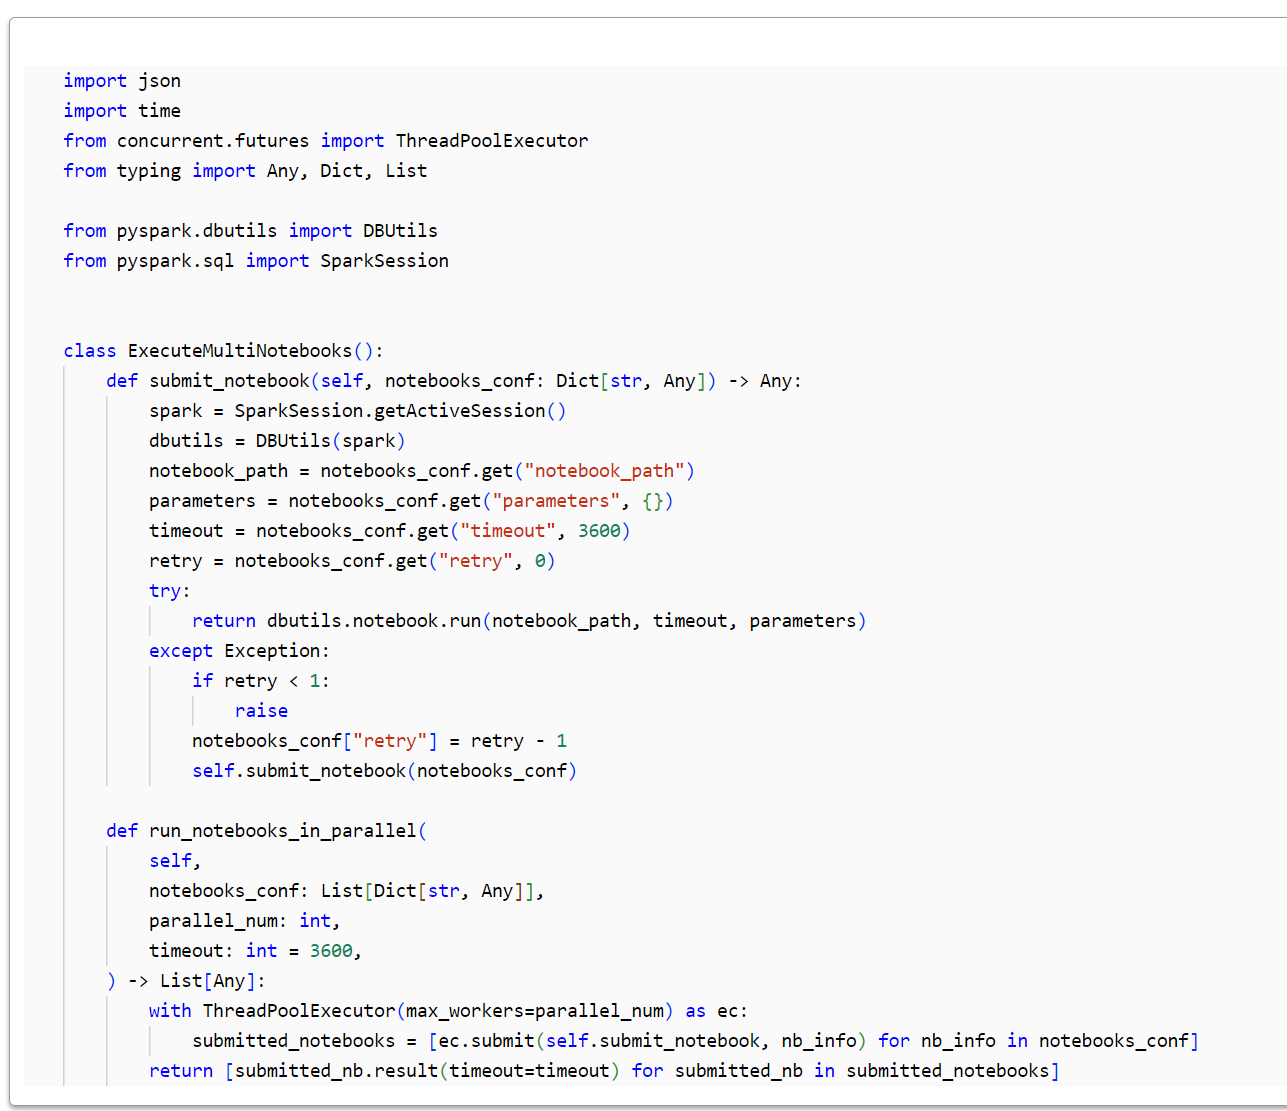The image size is (1287, 1111).
Task: Select the ThreadPoolExecutor import name
Action: [490, 140]
